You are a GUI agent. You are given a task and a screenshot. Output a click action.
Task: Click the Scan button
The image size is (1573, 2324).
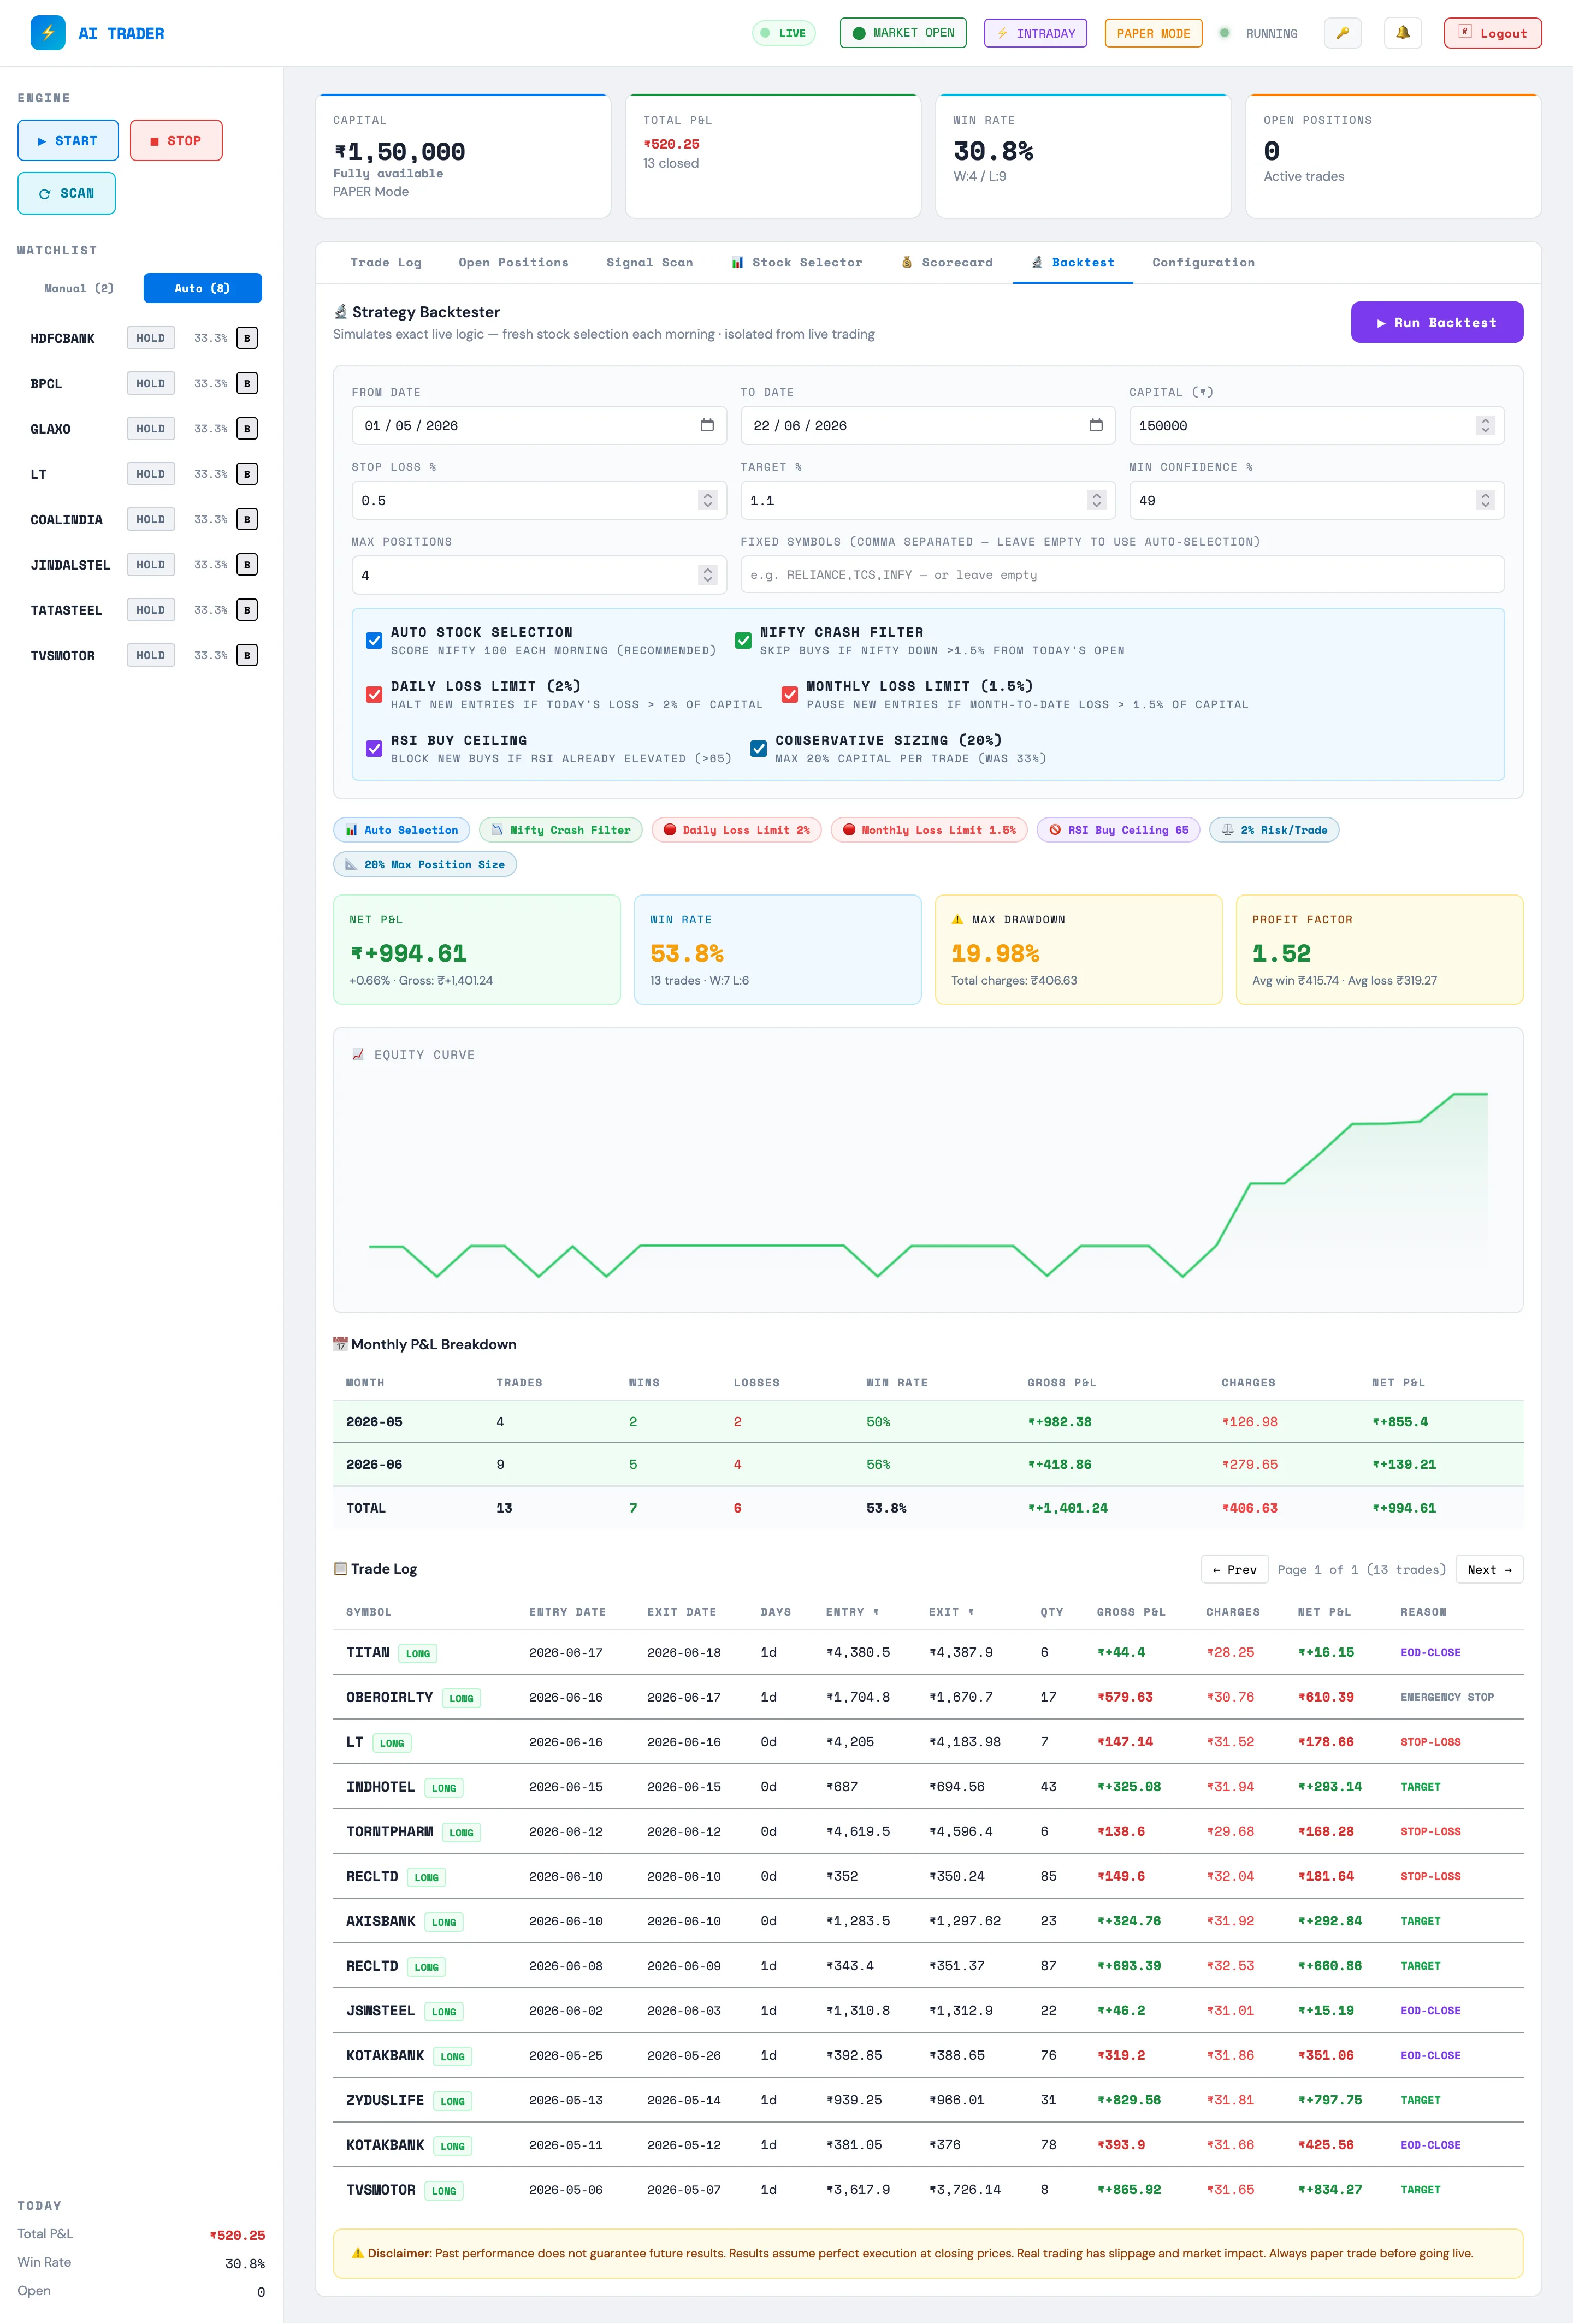(x=67, y=193)
